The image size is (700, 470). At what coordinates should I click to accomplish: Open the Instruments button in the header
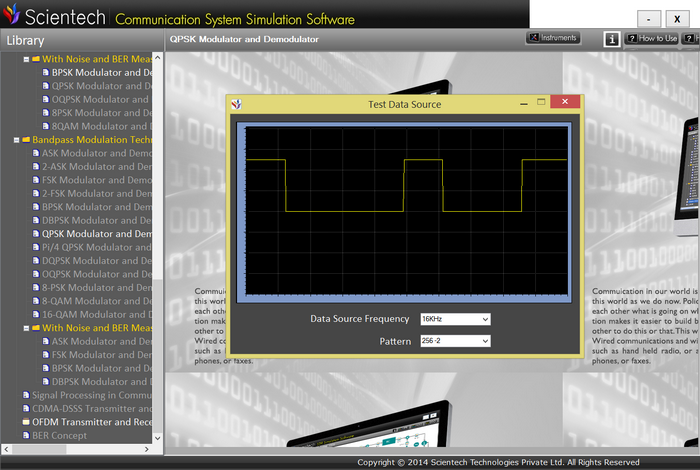pos(553,38)
